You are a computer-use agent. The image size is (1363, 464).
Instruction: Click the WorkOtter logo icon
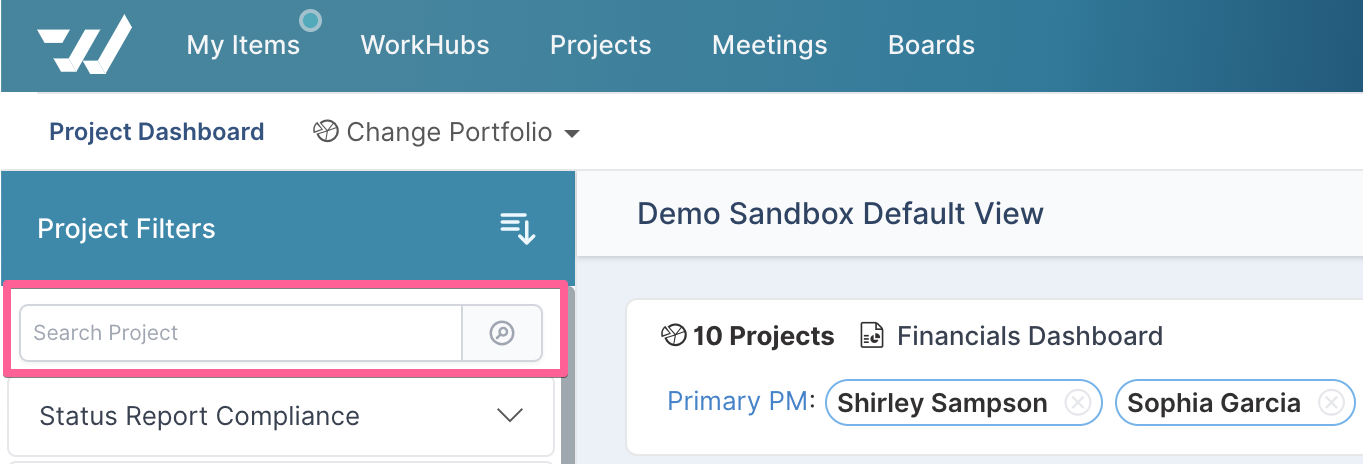point(85,45)
